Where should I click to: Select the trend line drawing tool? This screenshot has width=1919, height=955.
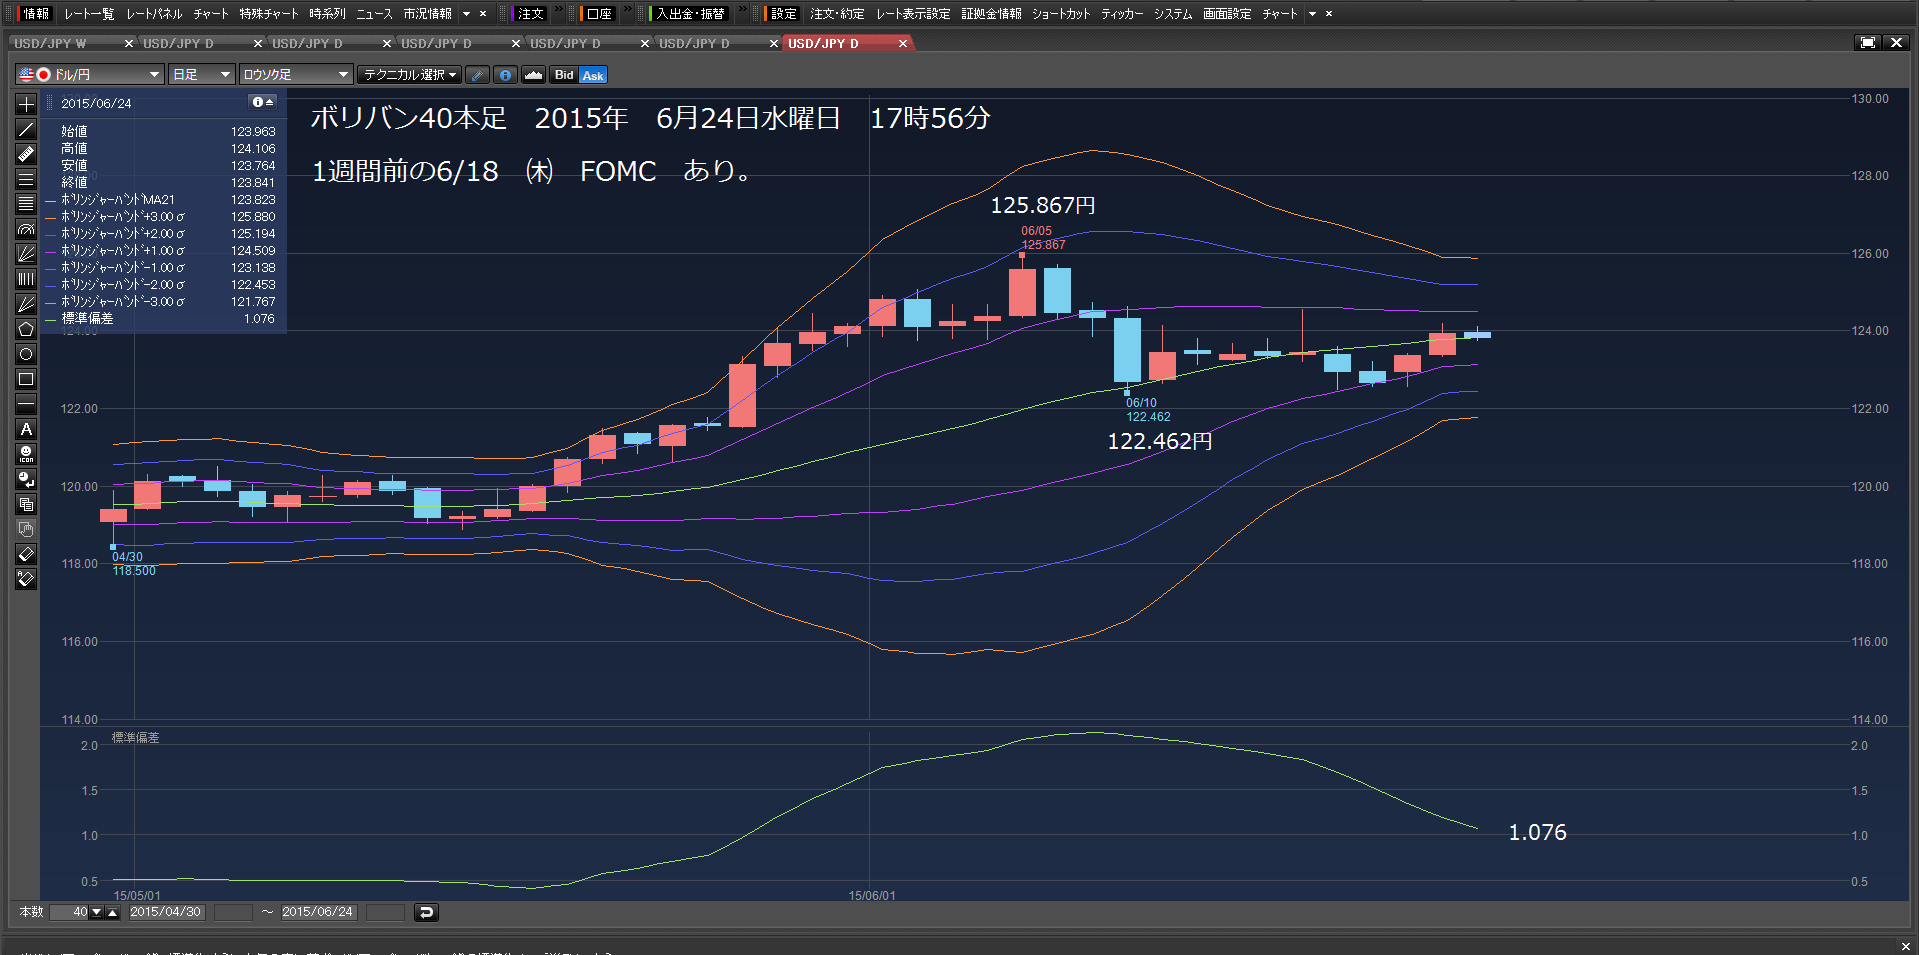tap(26, 129)
